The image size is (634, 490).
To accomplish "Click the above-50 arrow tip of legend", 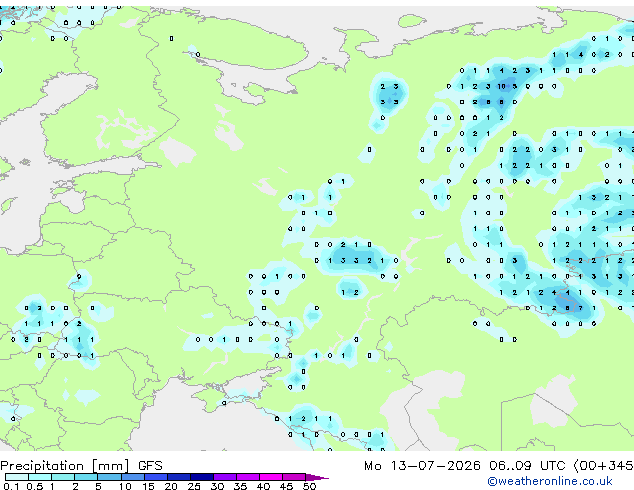I will coord(317,477).
